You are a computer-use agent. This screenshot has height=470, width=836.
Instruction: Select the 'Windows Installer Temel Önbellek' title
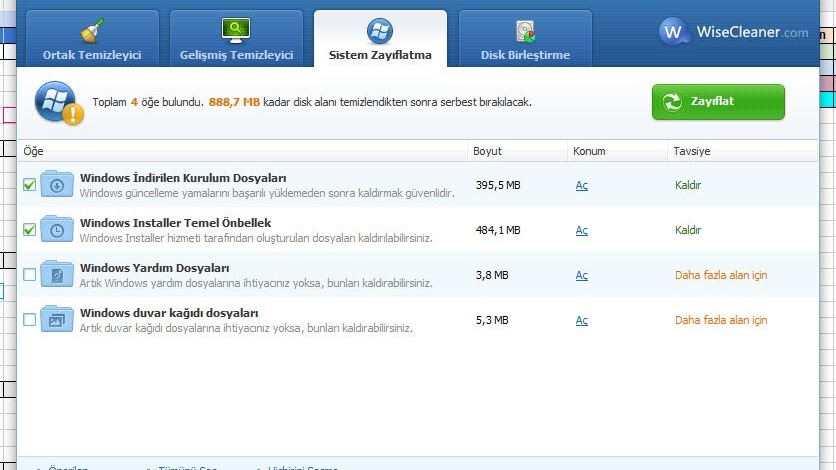(x=175, y=223)
